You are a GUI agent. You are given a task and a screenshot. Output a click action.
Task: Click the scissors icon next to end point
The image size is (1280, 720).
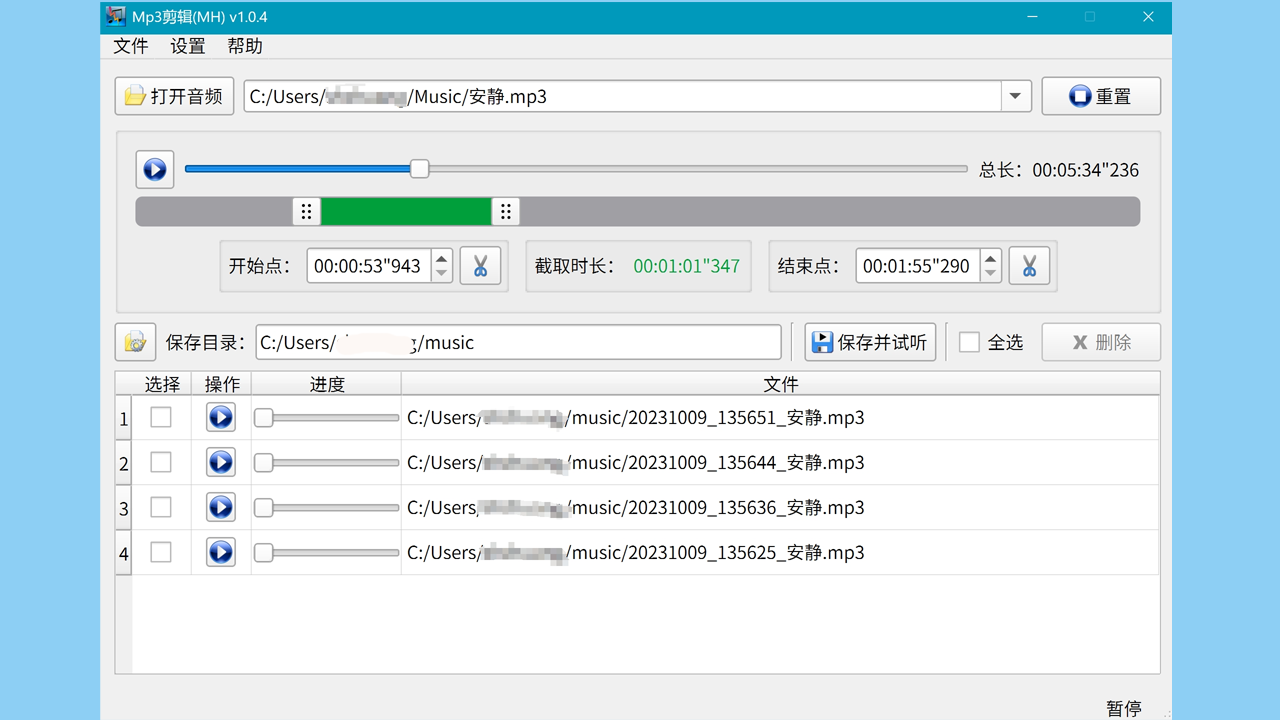point(1029,266)
